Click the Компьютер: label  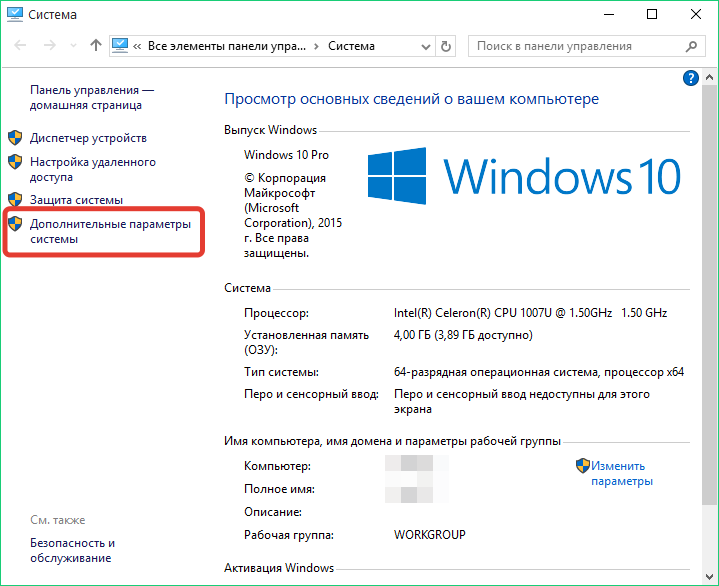pos(277,466)
